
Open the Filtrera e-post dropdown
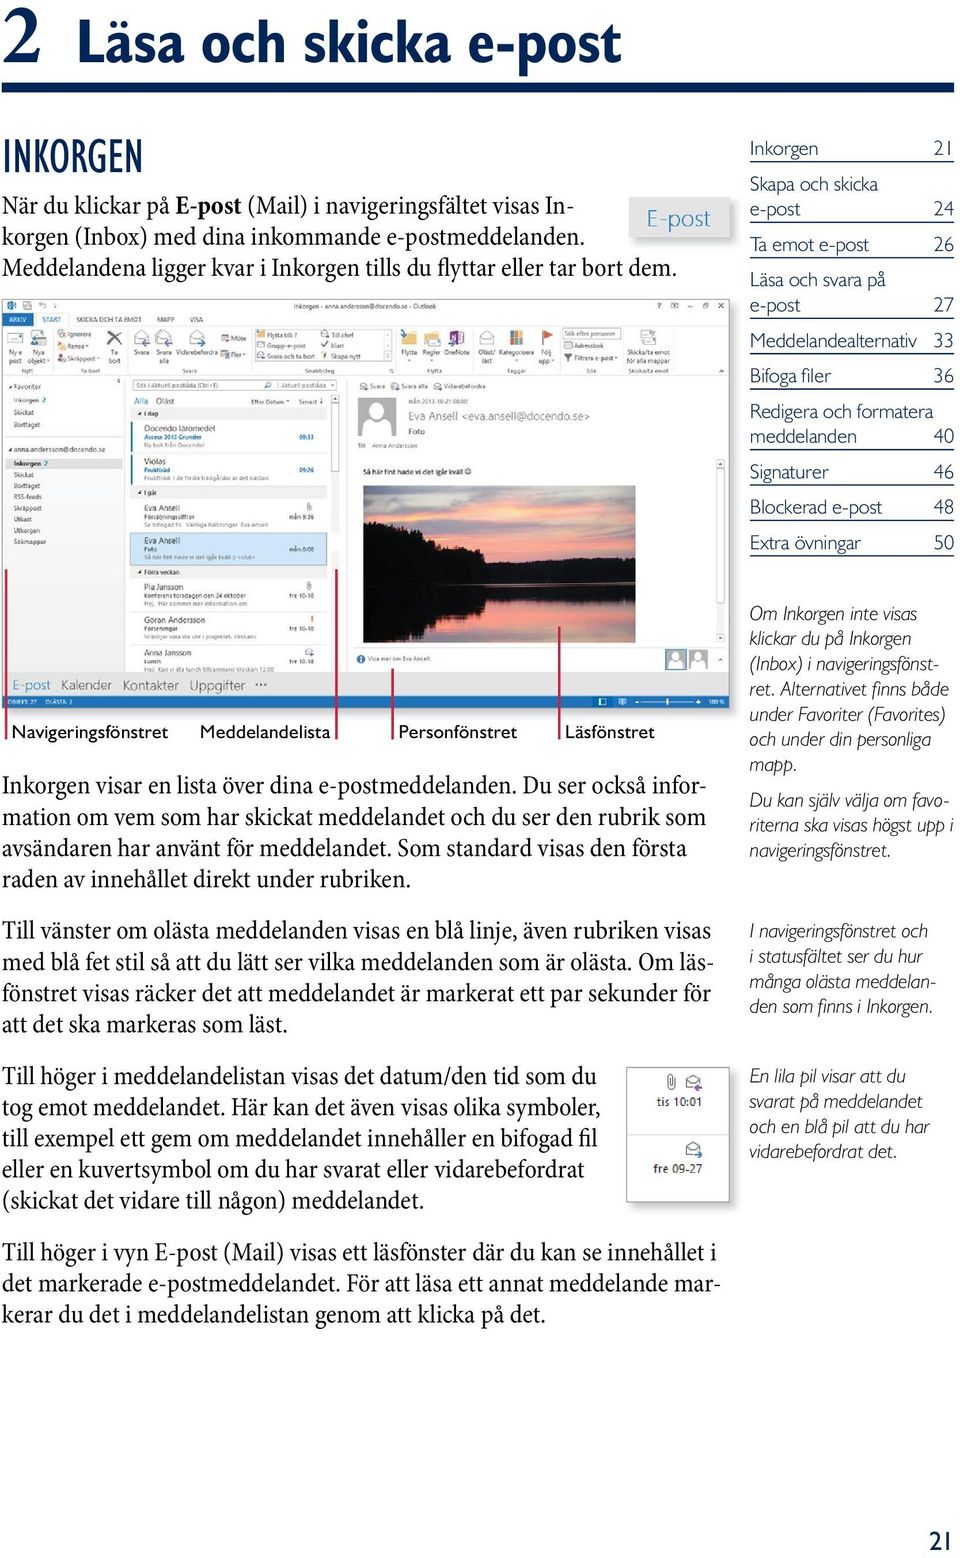591,357
